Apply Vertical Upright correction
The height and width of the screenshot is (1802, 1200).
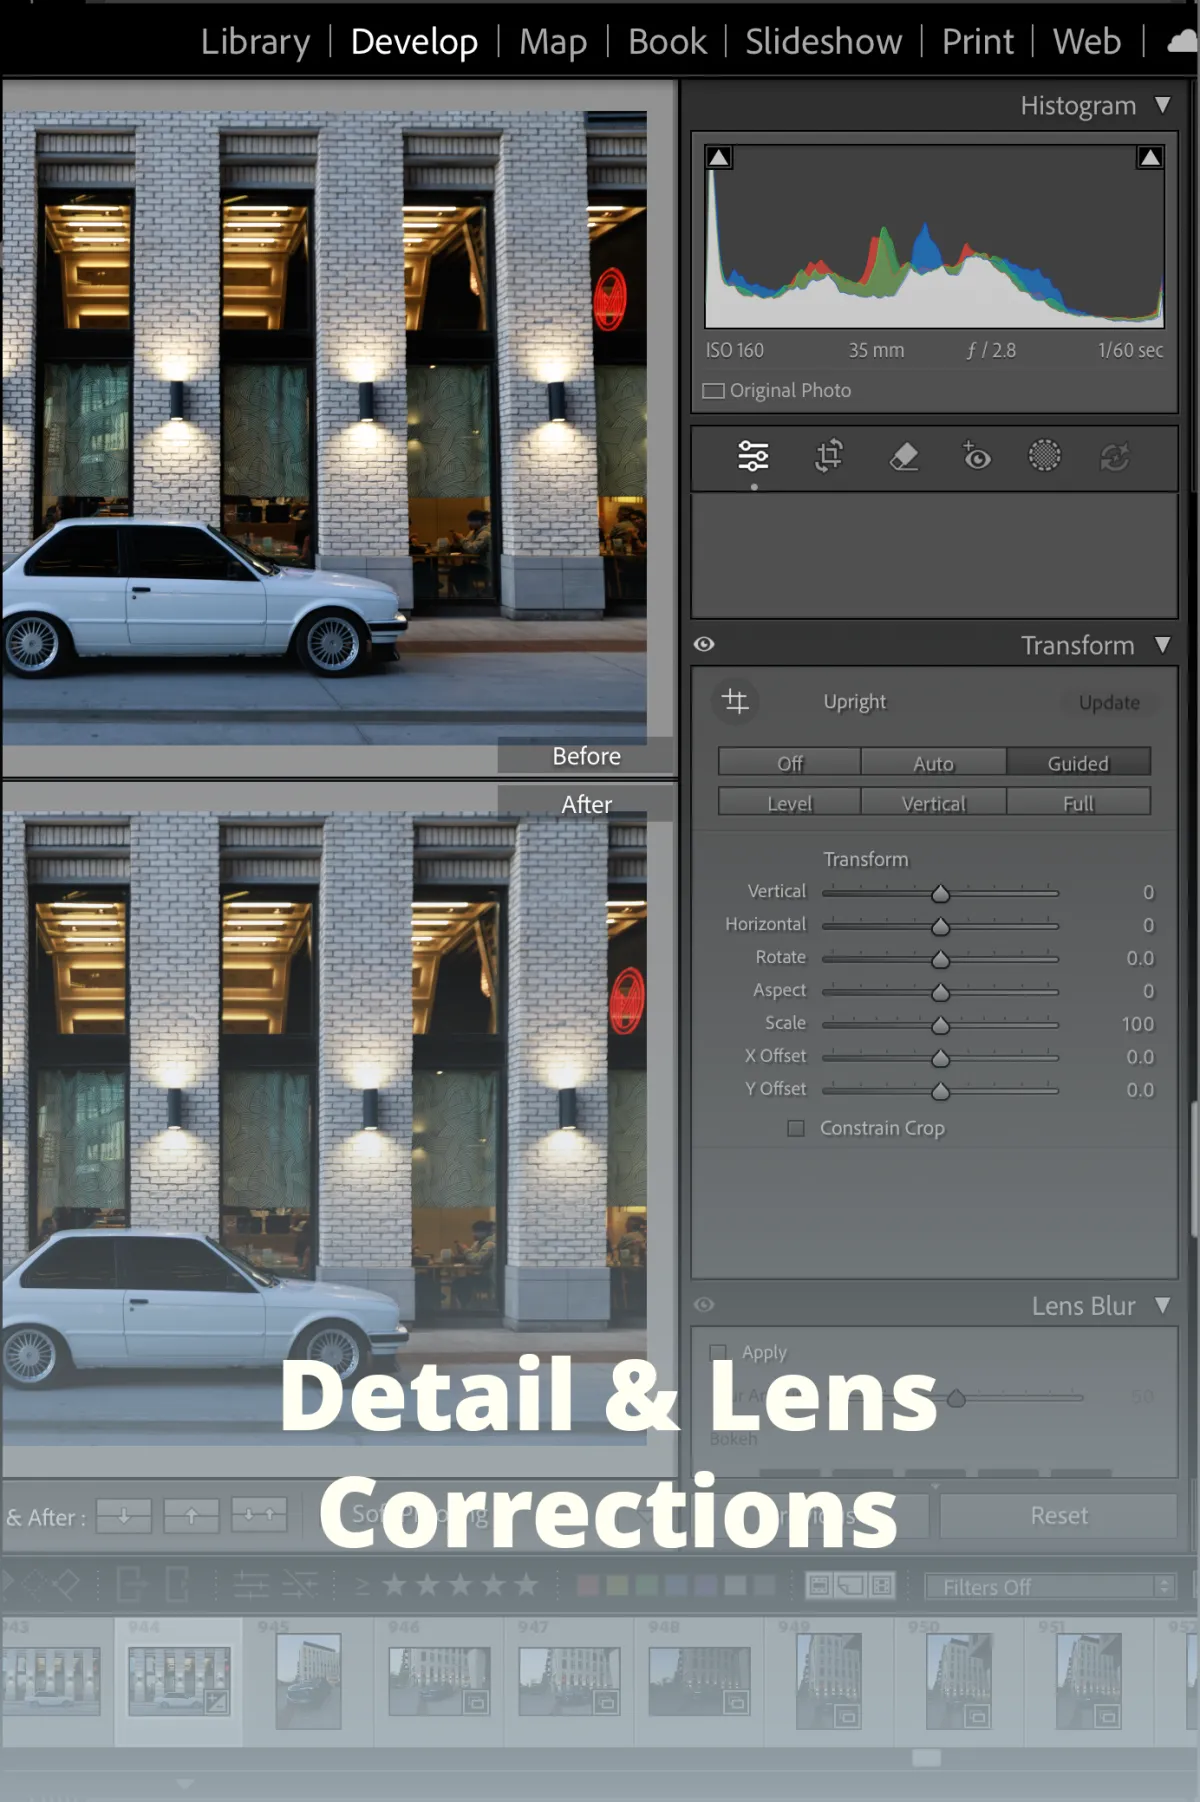(933, 802)
